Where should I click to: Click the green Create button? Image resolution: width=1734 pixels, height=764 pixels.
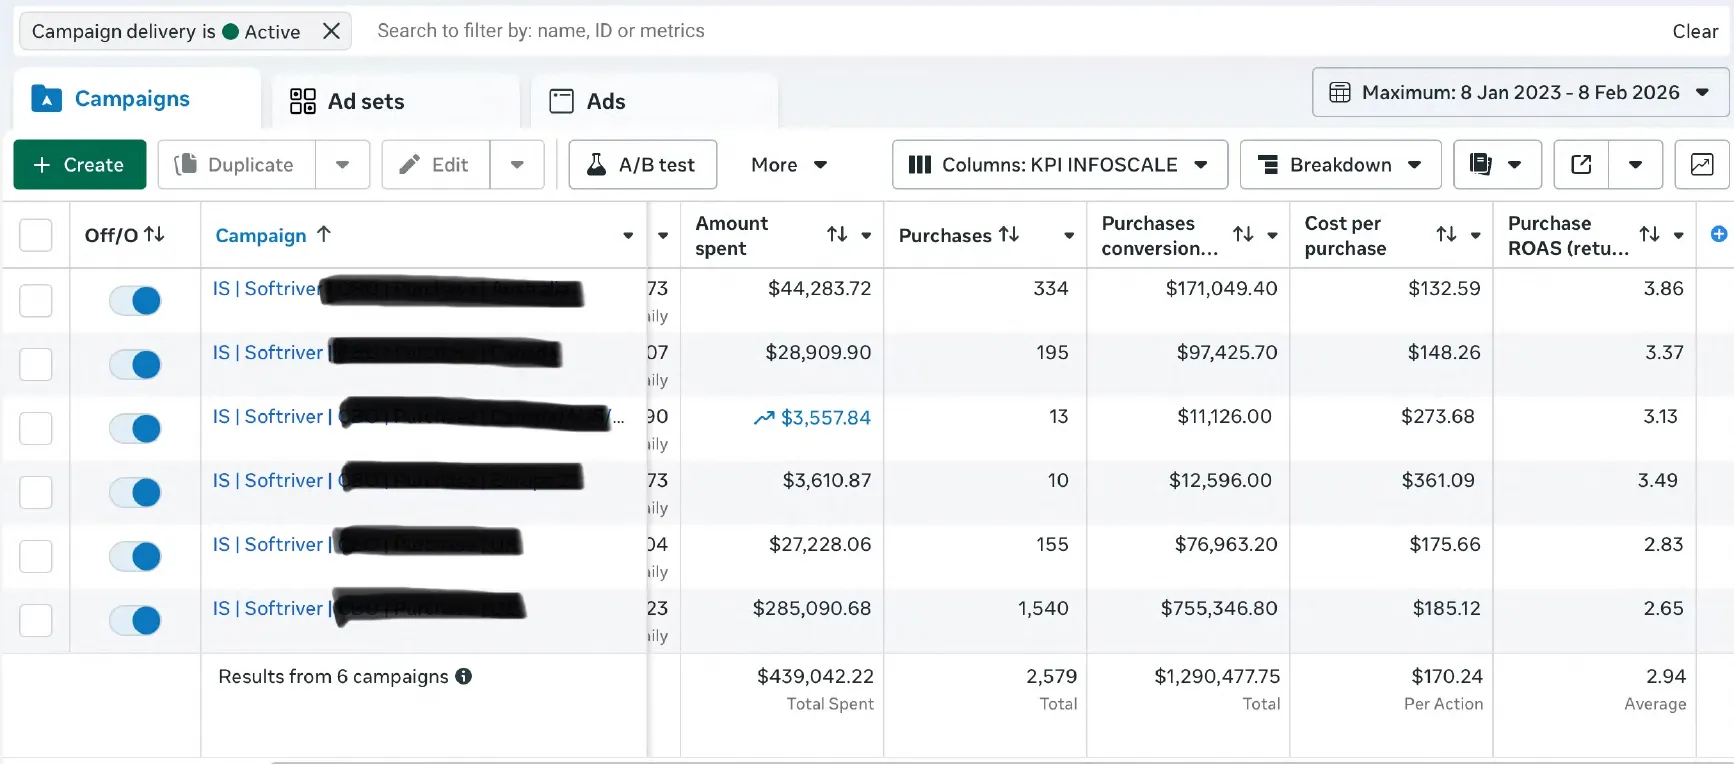80,165
